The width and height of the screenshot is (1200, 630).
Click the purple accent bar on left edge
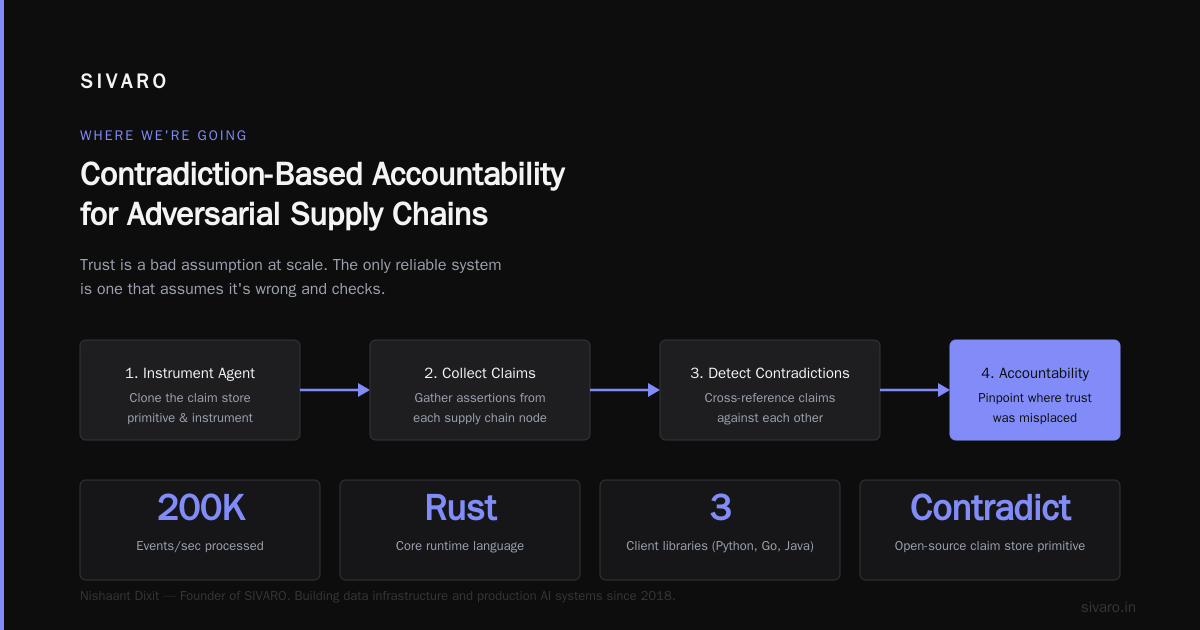click(x=2, y=315)
